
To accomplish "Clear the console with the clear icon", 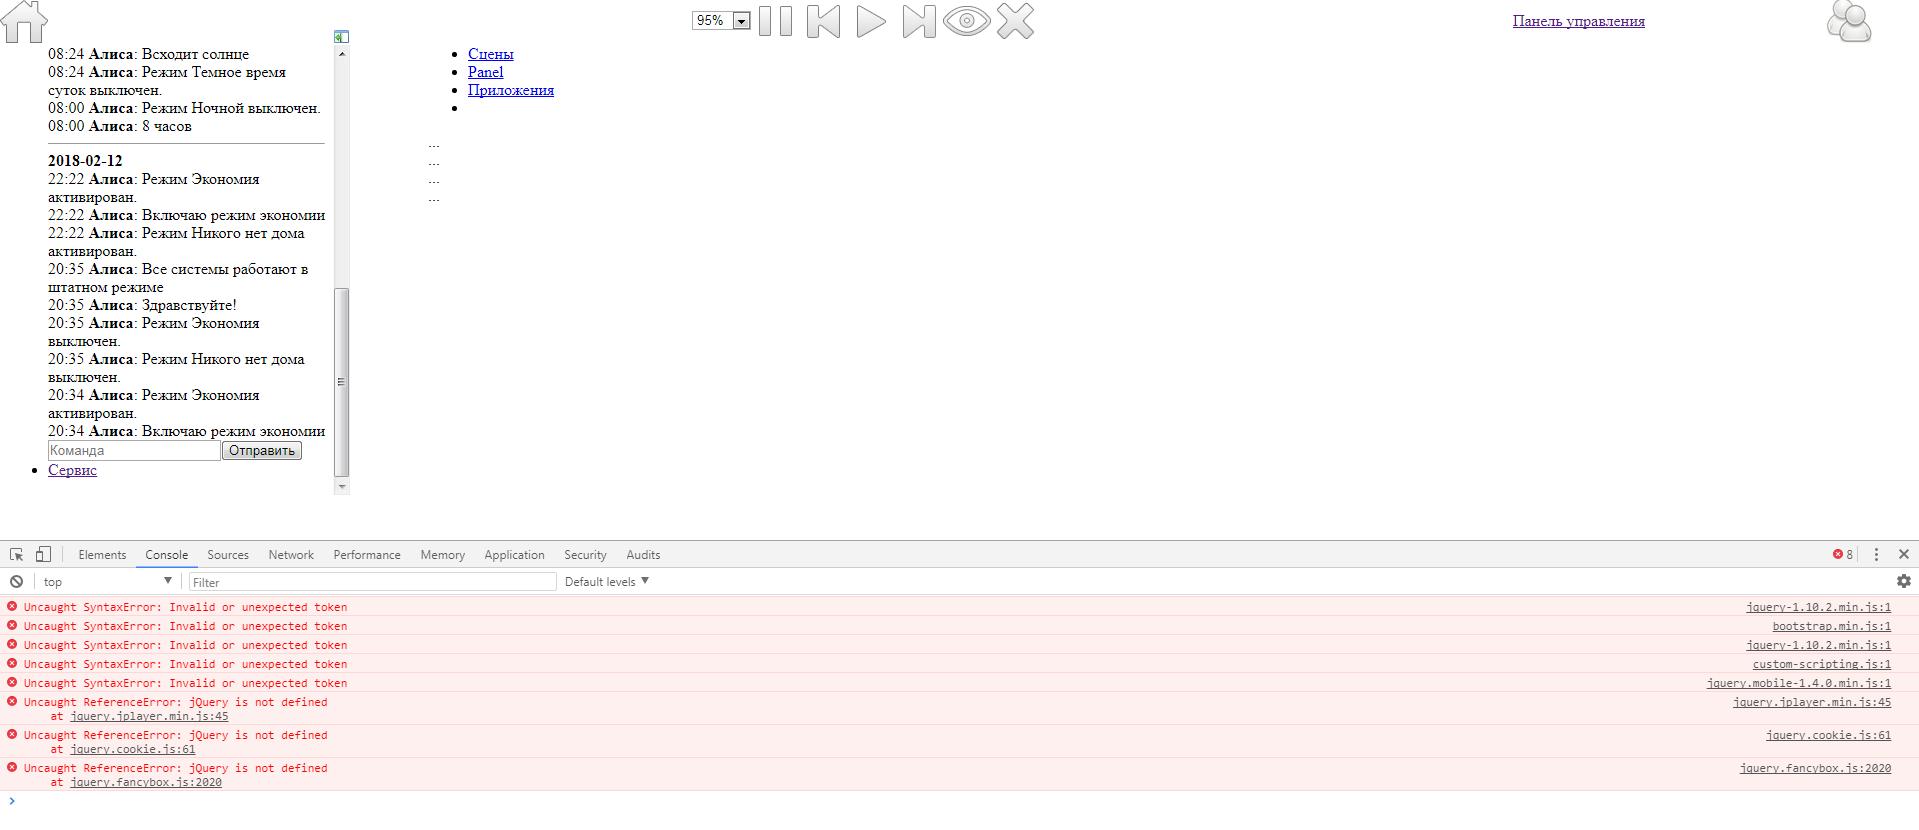I will click(17, 582).
